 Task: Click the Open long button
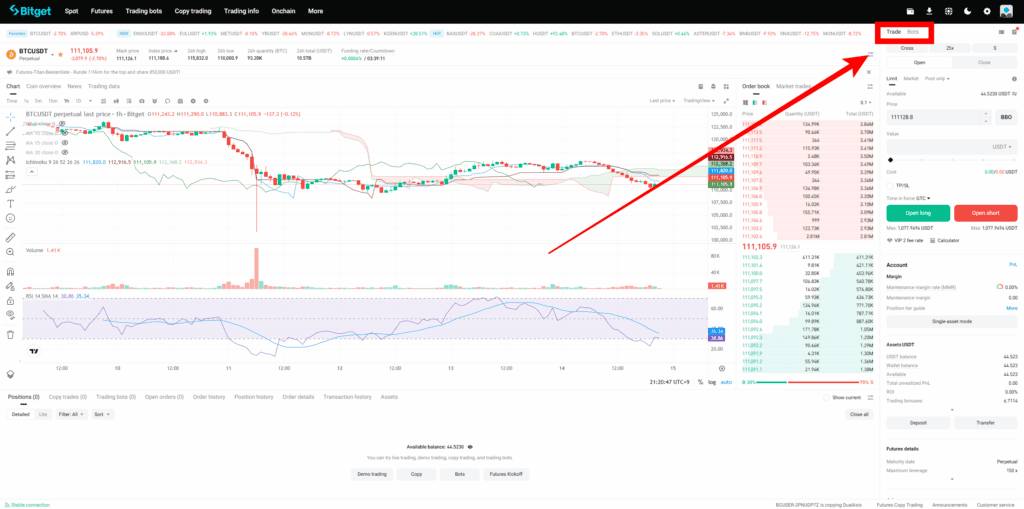pyautogui.click(x=918, y=213)
